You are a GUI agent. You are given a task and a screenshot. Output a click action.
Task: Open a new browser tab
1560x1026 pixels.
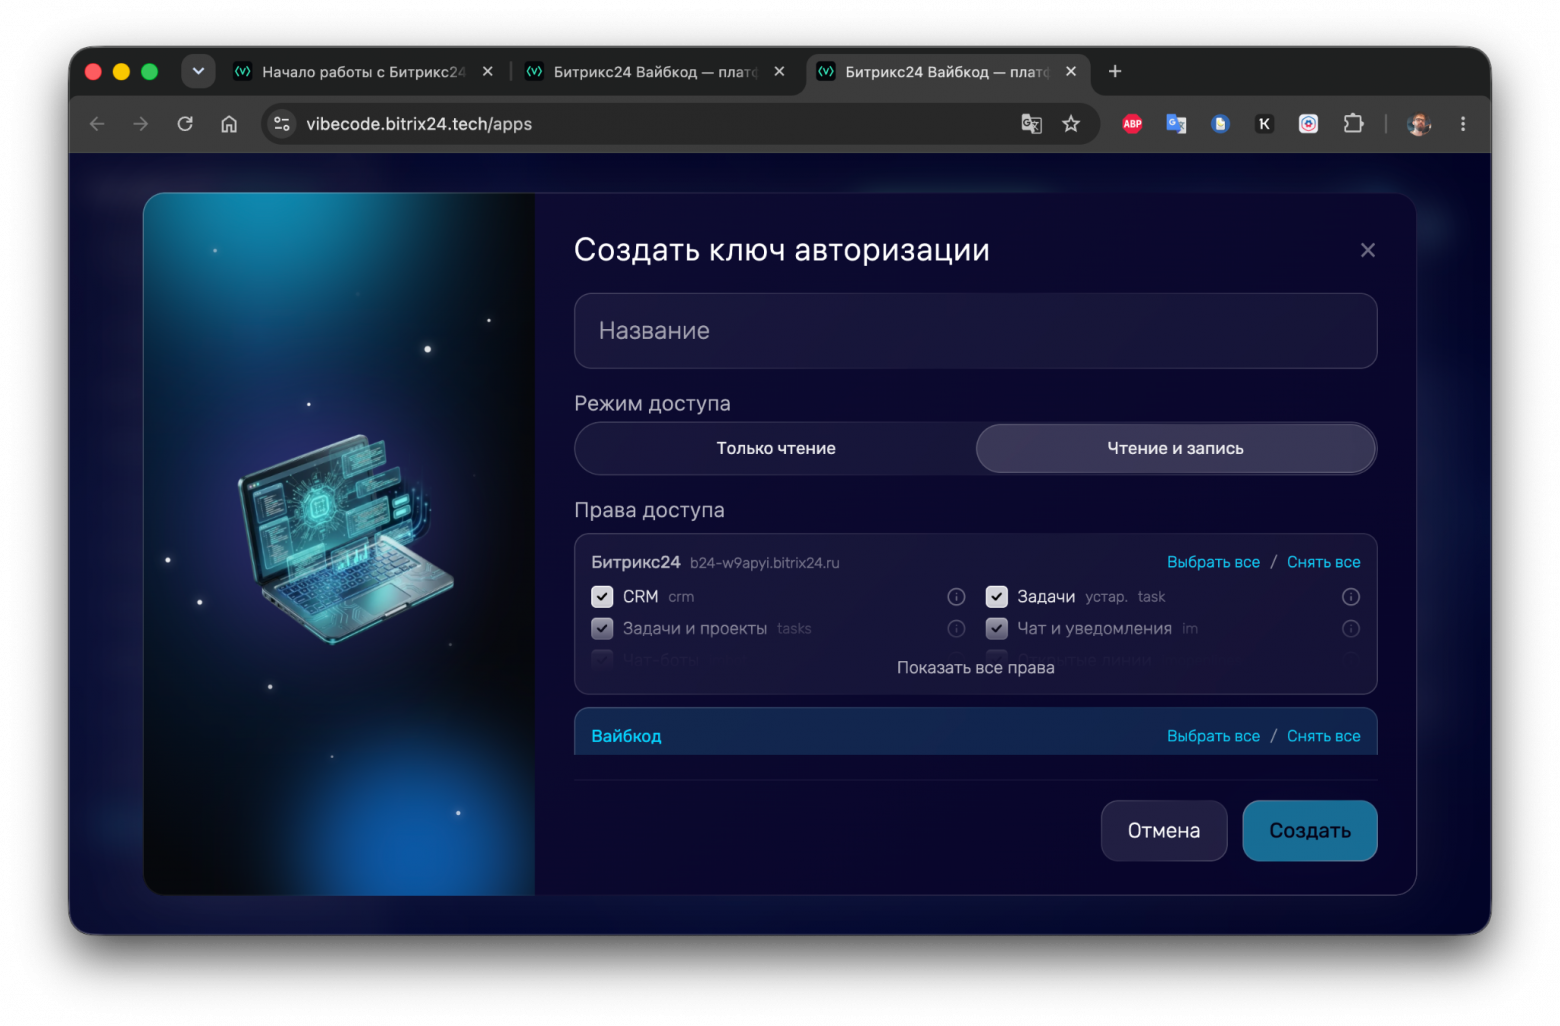coord(1115,71)
